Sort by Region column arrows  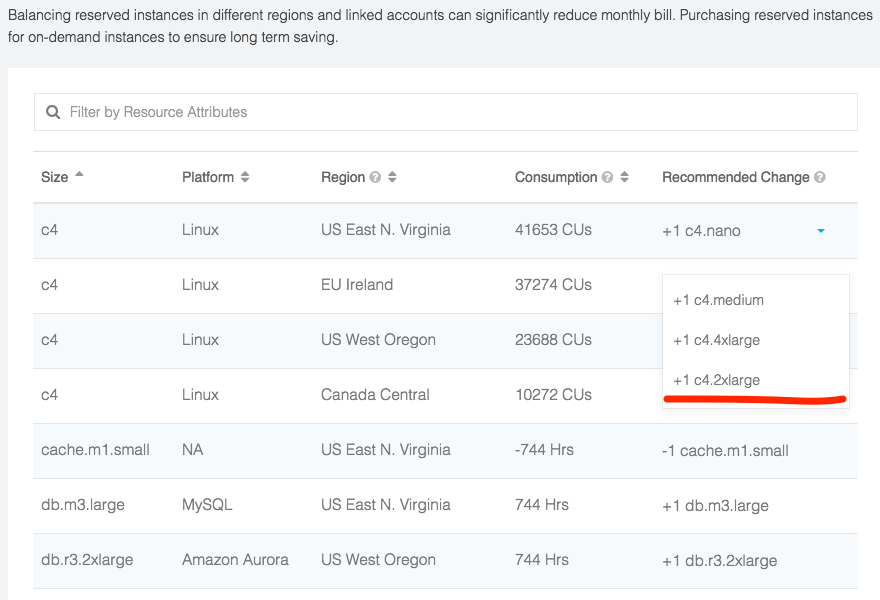(x=392, y=177)
